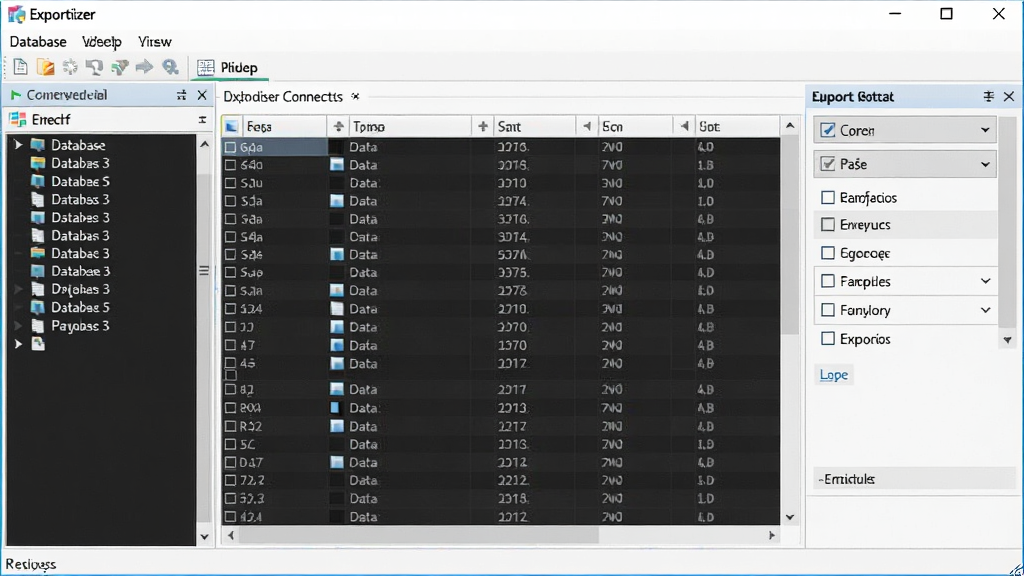Click the table's horizontal scrollbar thumb
The height and width of the screenshot is (576, 1024).
point(419,536)
